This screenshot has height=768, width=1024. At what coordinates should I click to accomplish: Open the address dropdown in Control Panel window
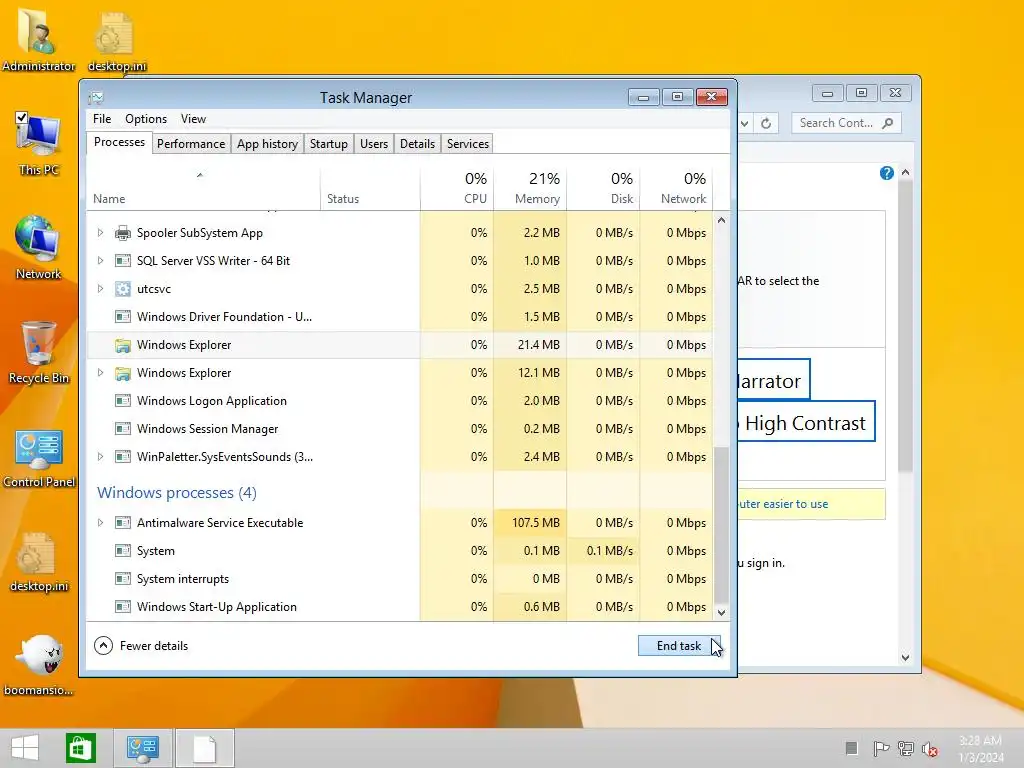[x=744, y=123]
